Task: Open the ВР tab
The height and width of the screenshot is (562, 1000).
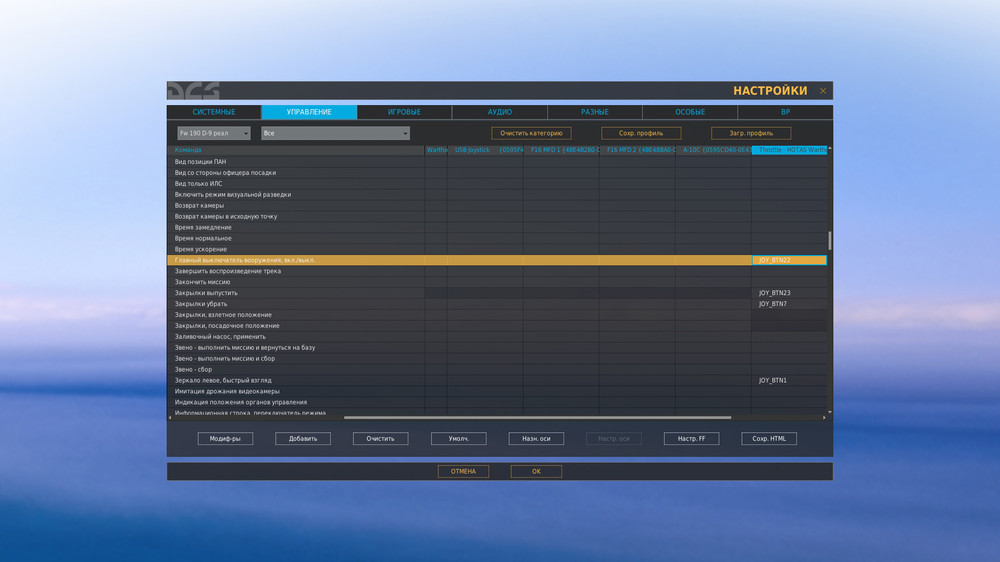Action: pyautogui.click(x=785, y=112)
